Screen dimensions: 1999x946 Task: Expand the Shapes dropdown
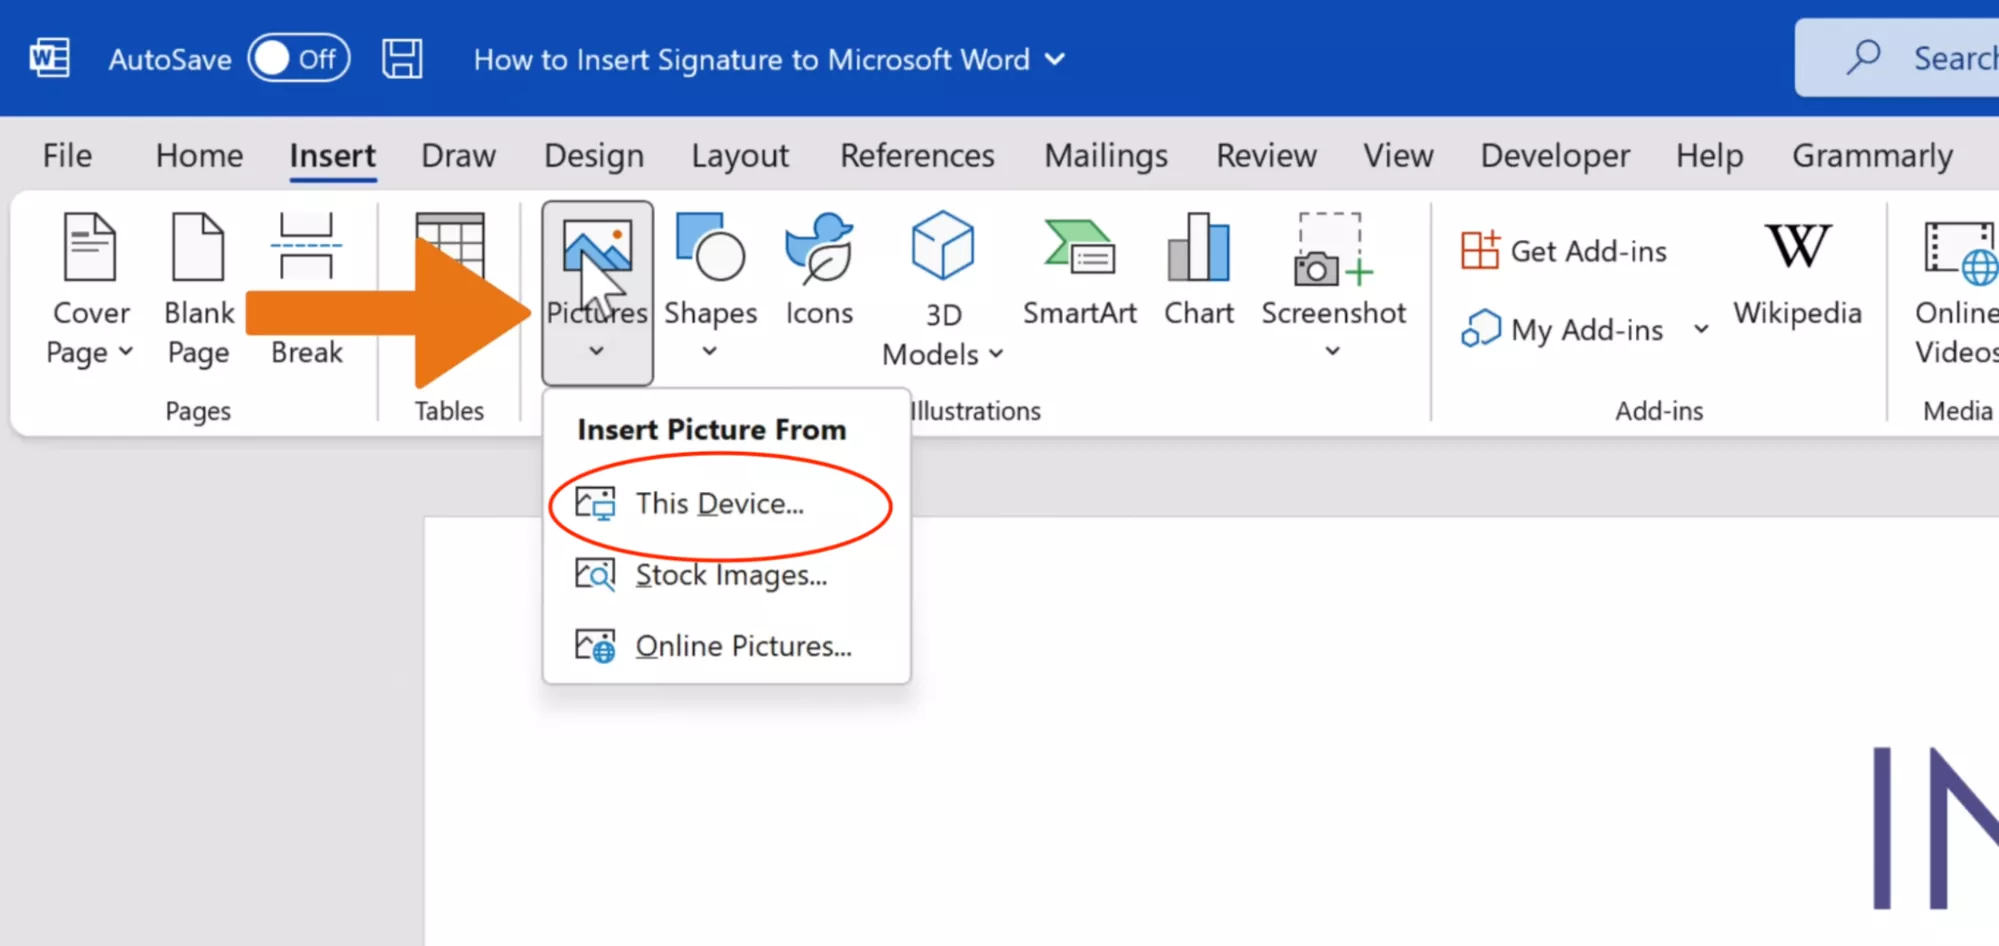(x=710, y=351)
